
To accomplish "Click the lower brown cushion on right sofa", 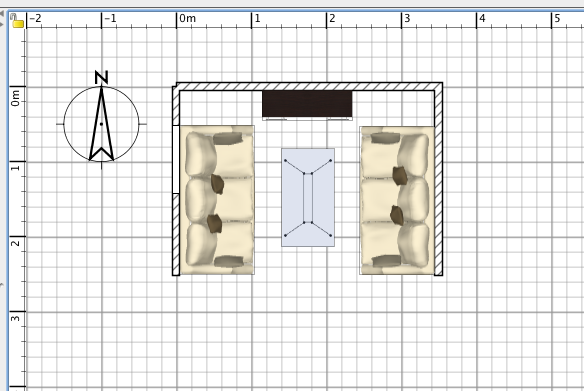I will (x=397, y=216).
